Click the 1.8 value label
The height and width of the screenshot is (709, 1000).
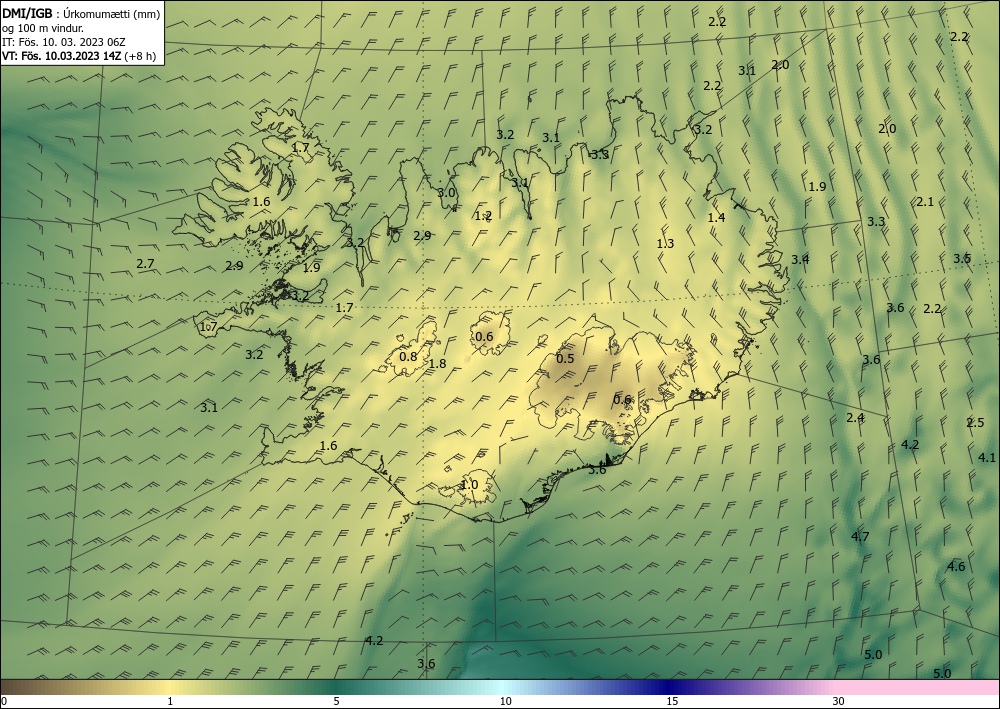[438, 364]
